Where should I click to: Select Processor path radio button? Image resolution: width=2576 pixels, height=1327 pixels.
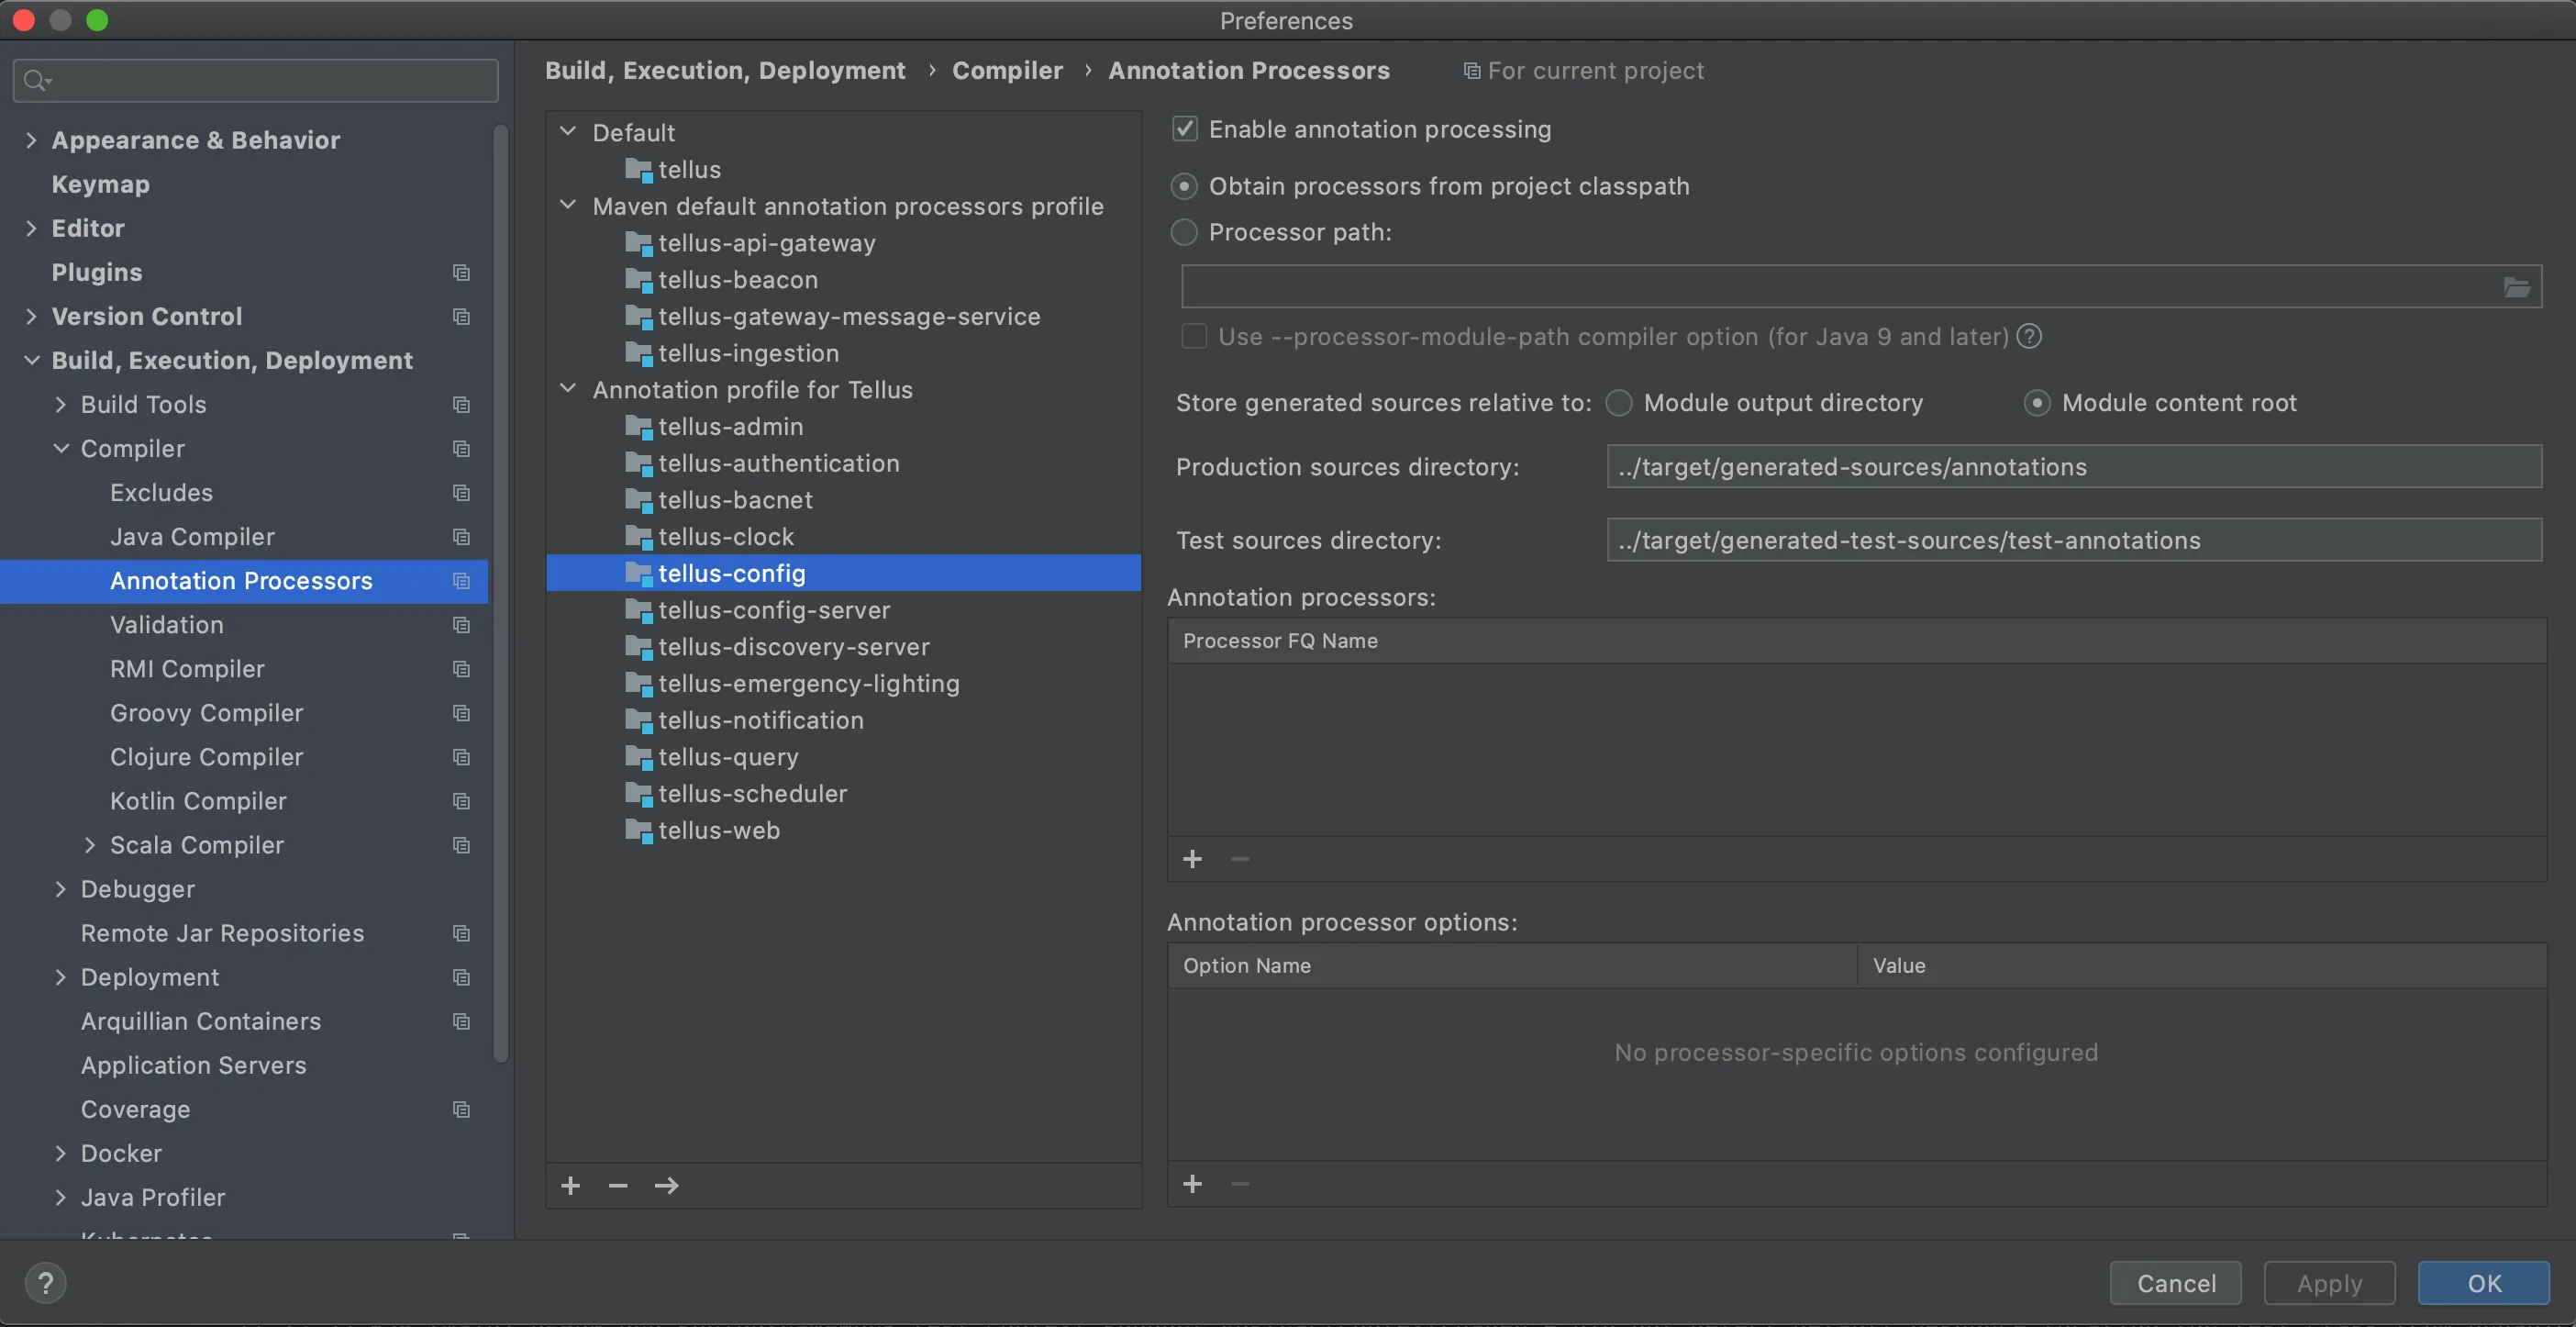pyautogui.click(x=1184, y=232)
